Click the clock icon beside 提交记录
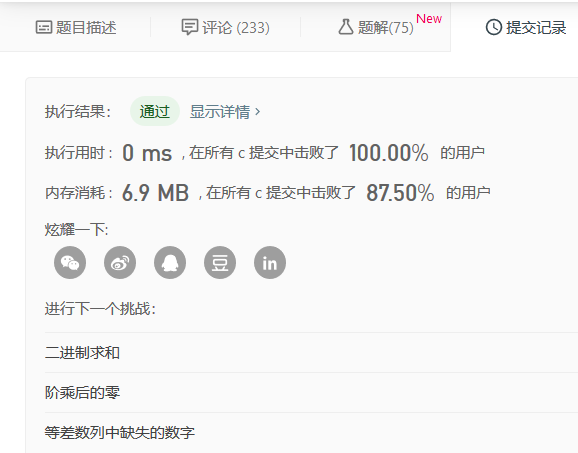578x453 pixels. [x=494, y=27]
